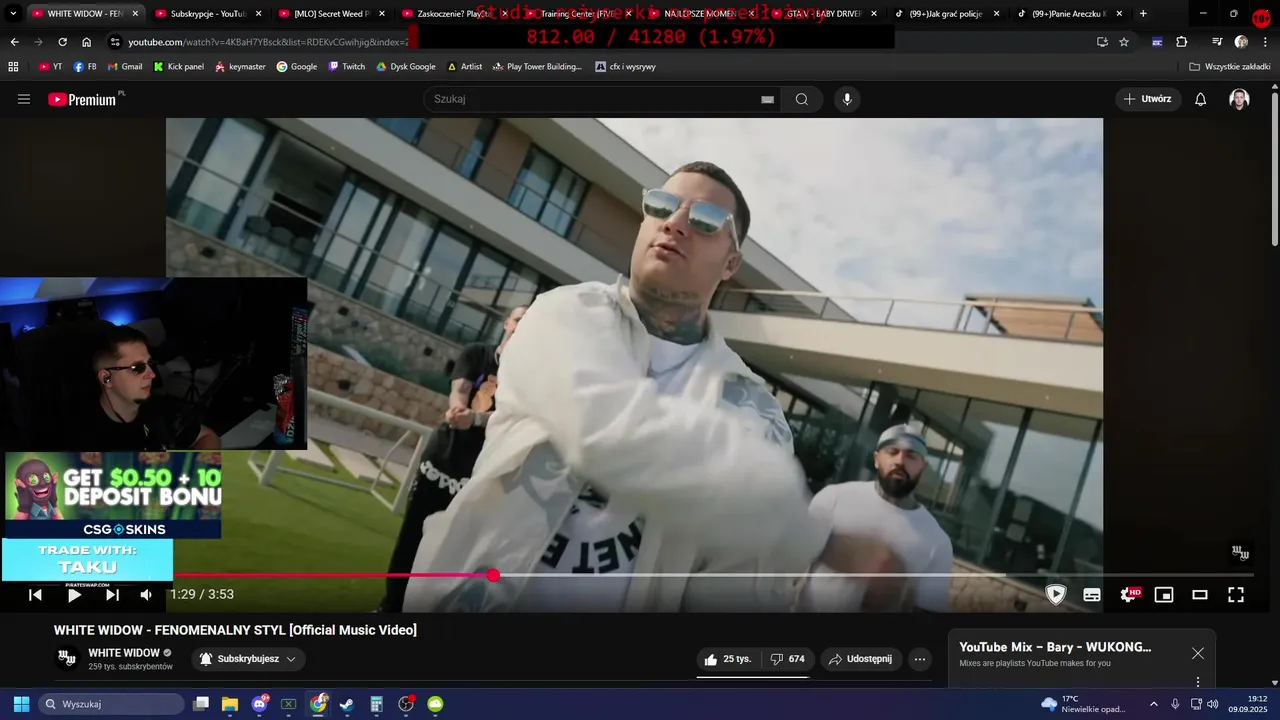1280x720 pixels.
Task: Click the red playhead scrubber
Action: point(493,575)
